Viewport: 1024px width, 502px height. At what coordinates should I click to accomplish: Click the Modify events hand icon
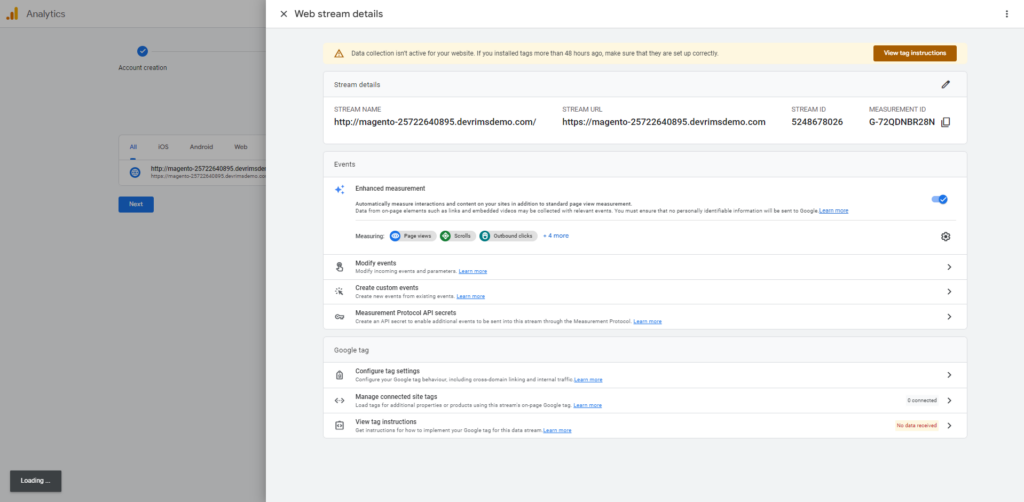coord(339,267)
